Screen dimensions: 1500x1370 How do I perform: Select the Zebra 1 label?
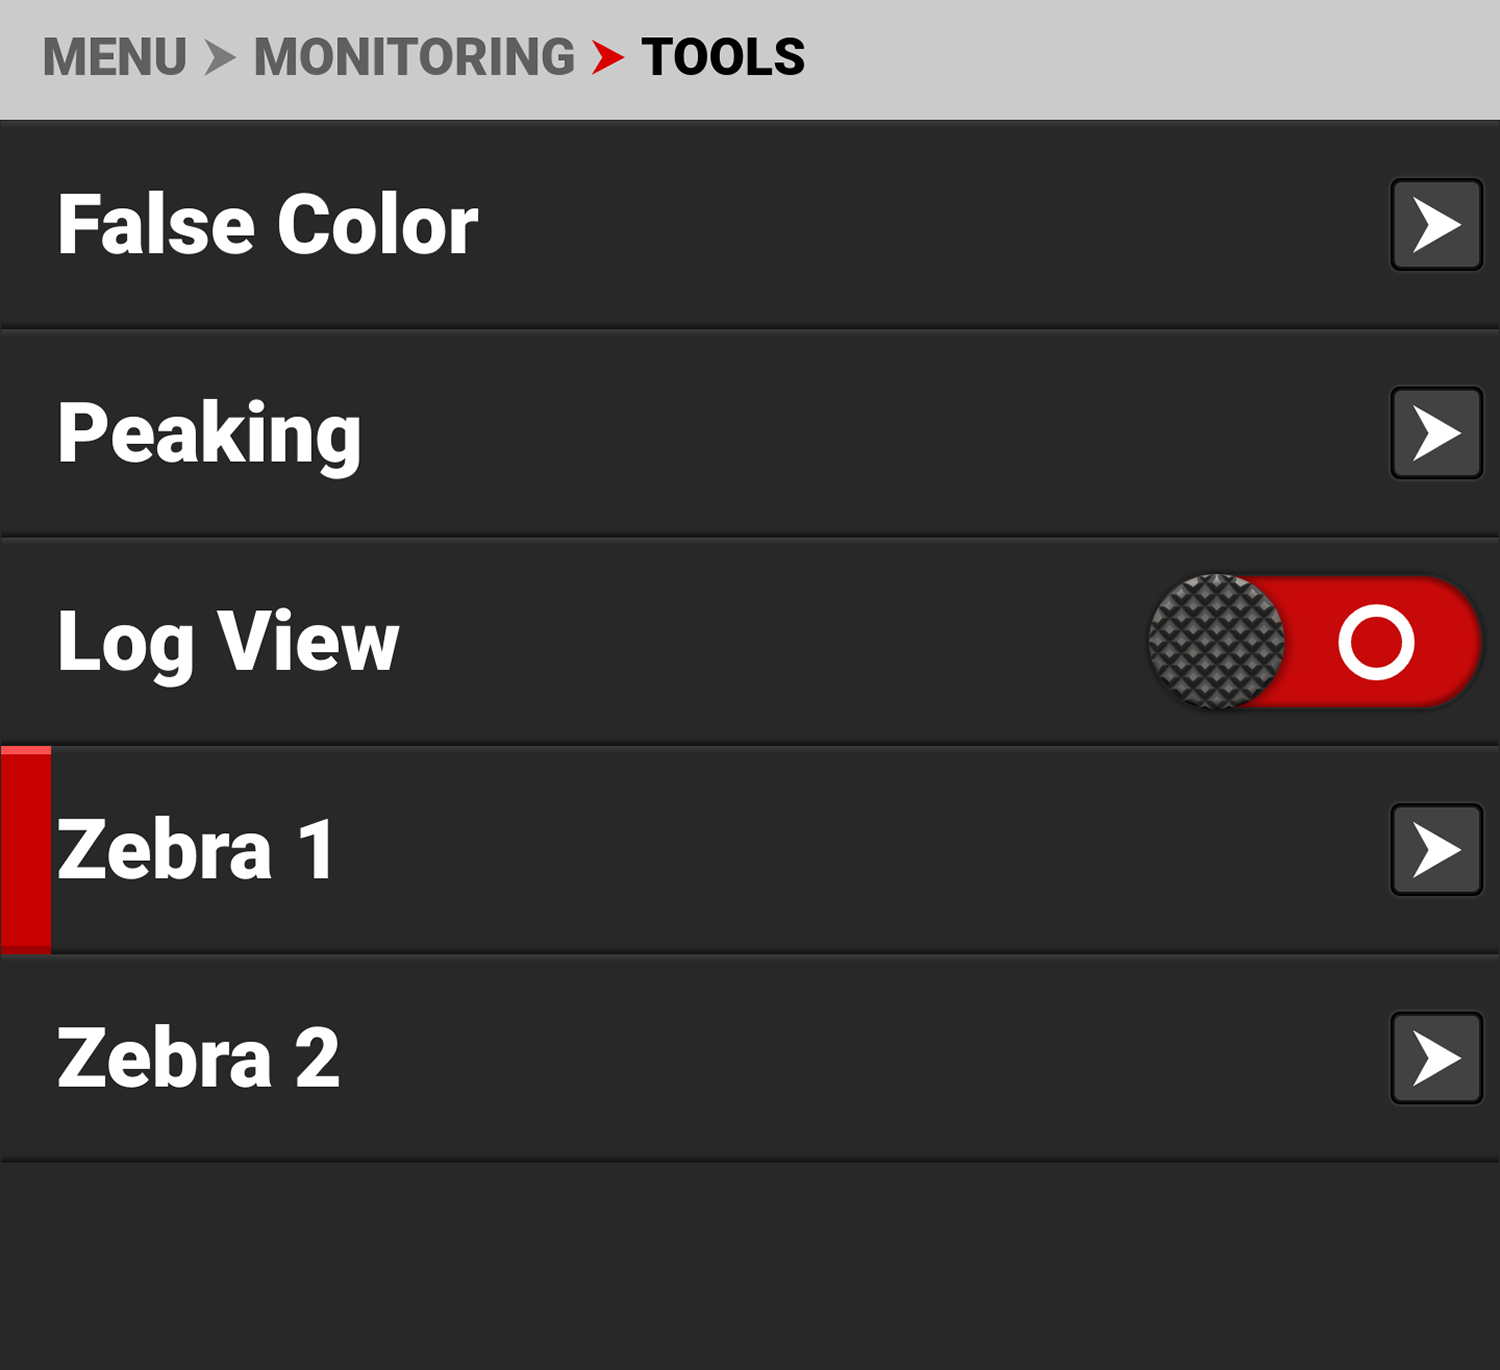(x=196, y=850)
